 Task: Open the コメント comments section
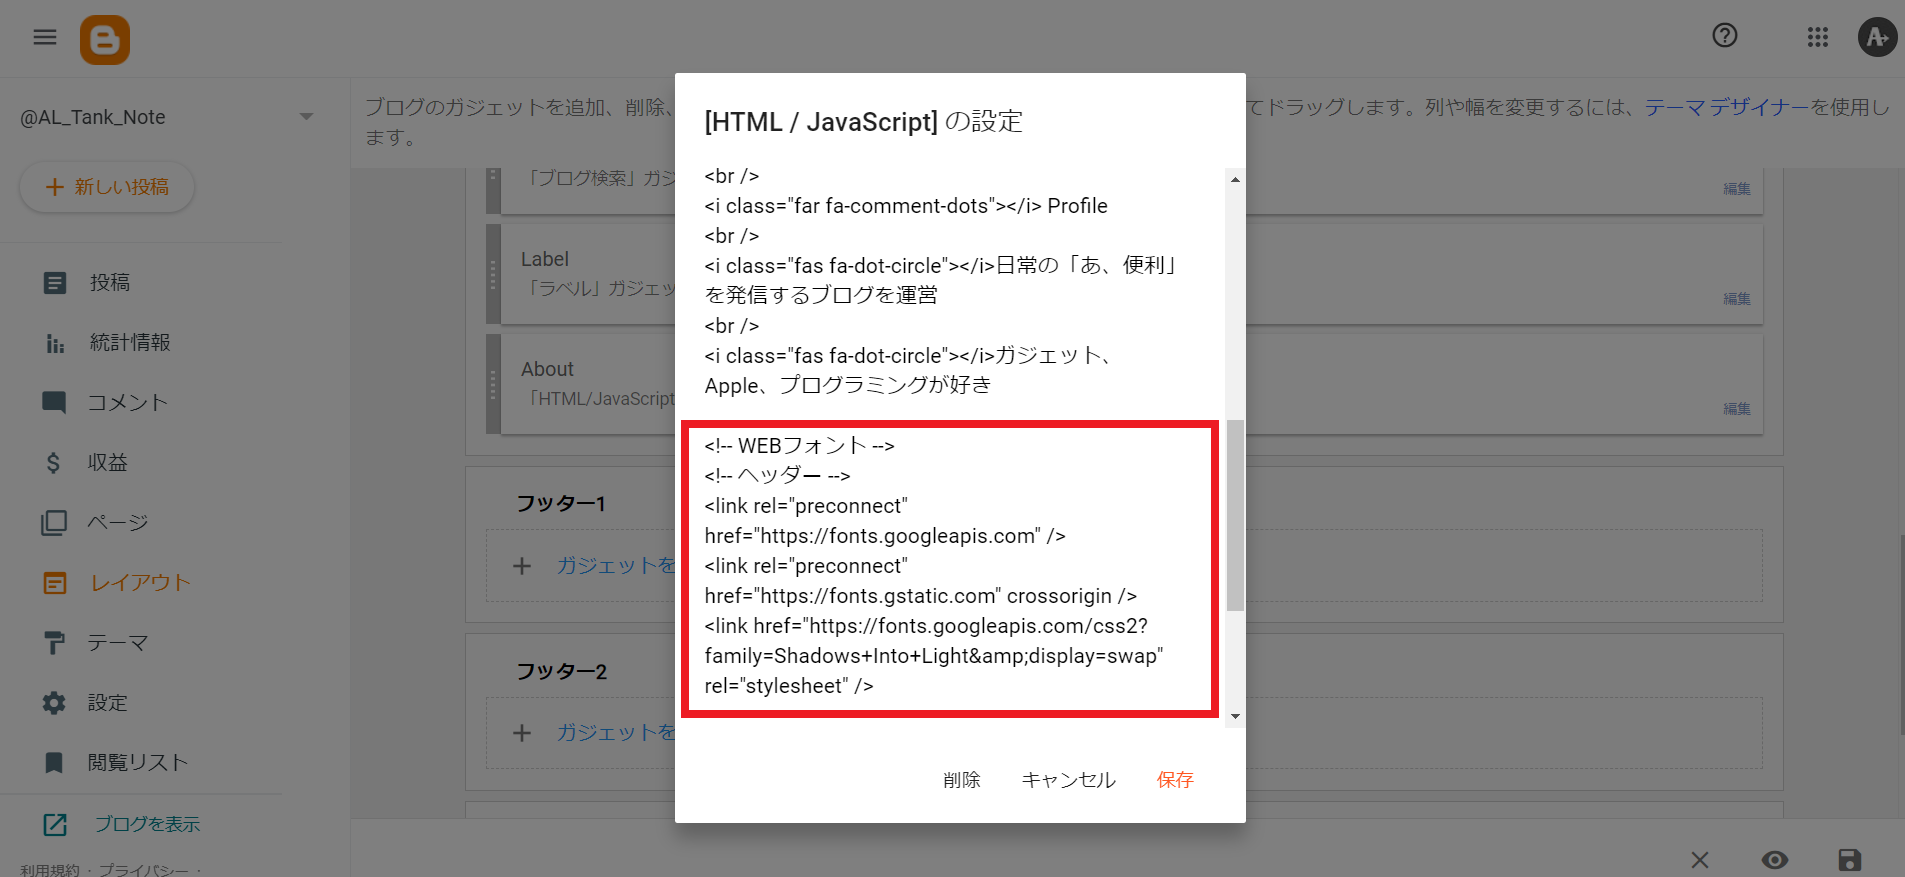pos(128,403)
